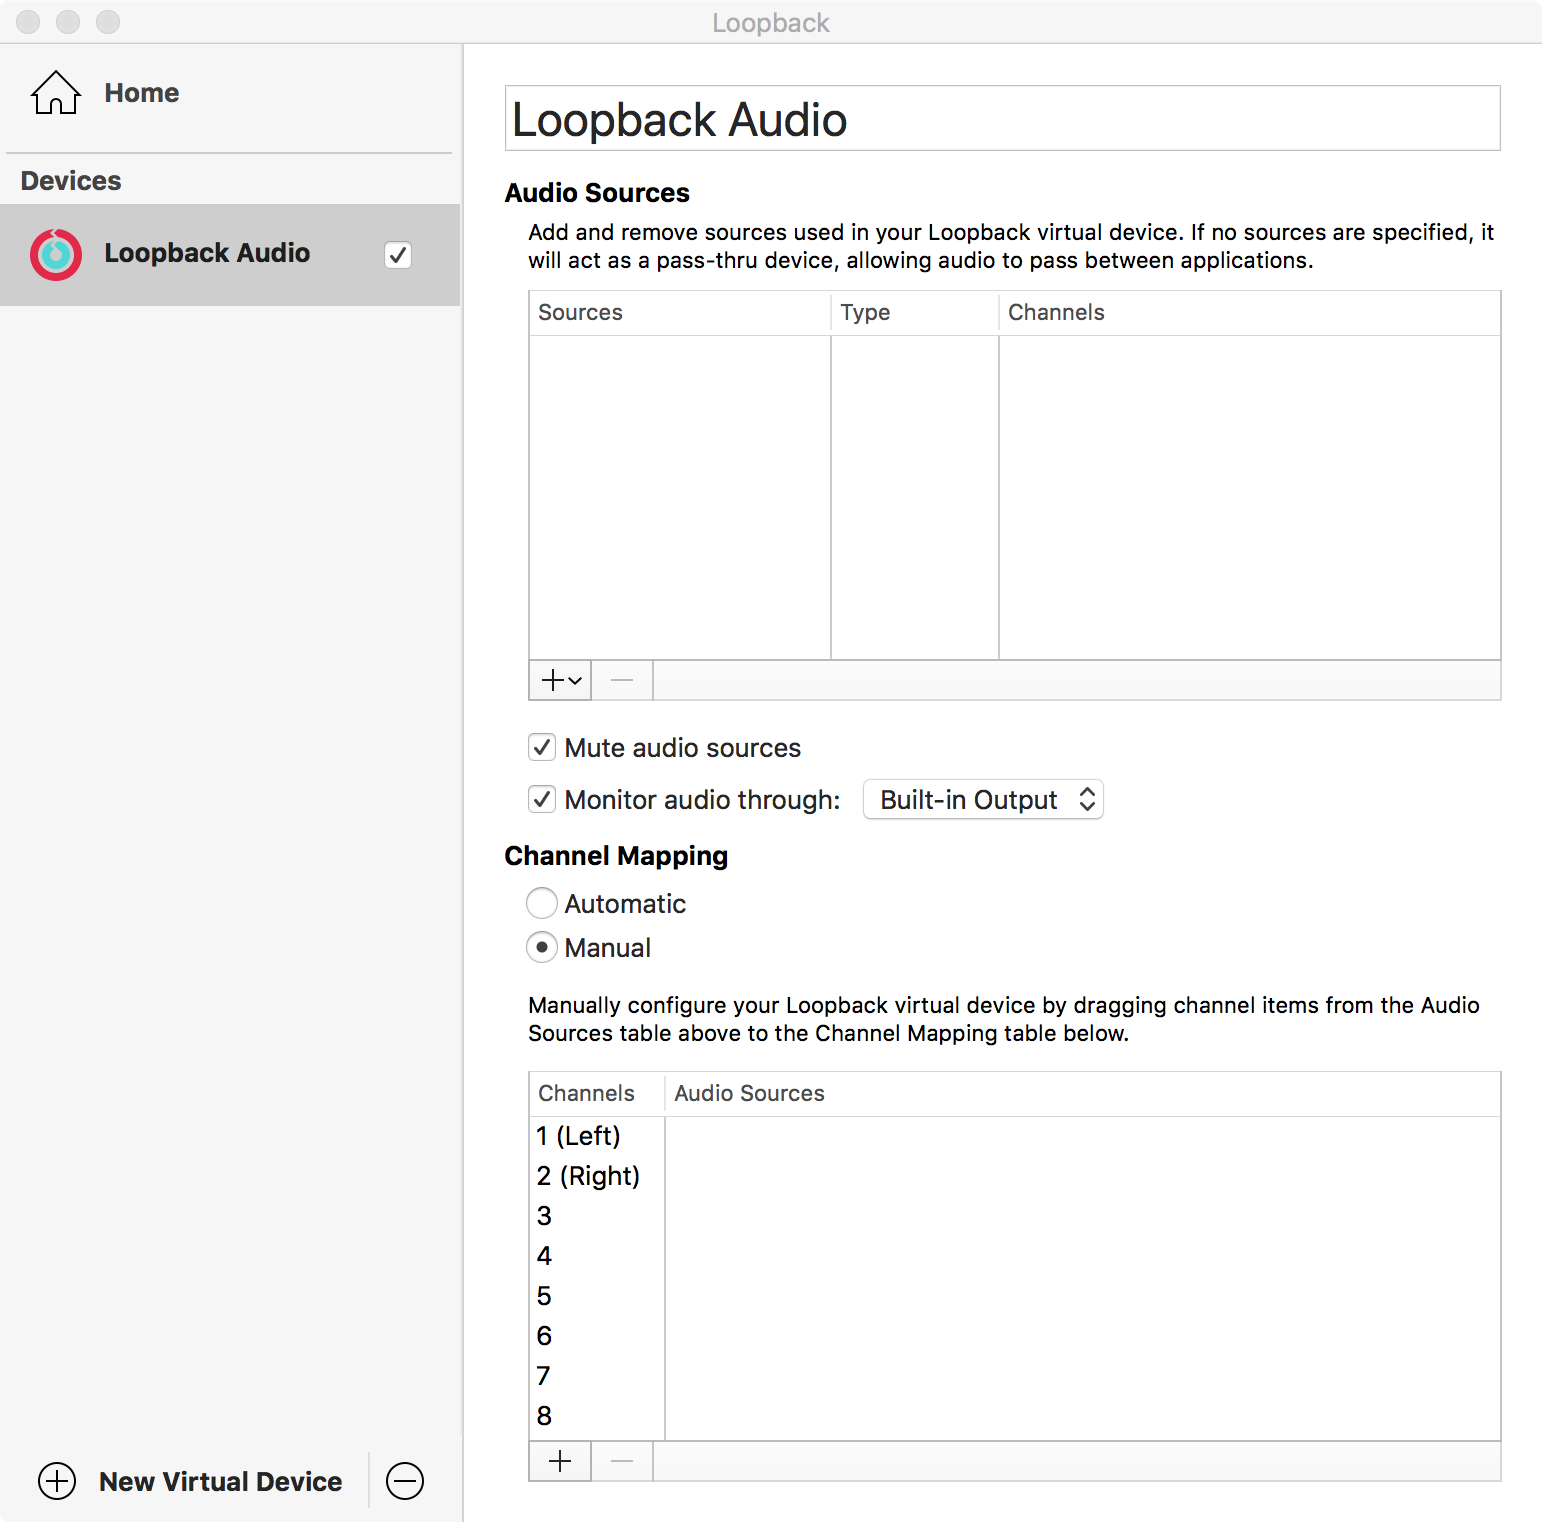The width and height of the screenshot is (1542, 1522).
Task: Select Automatic channel mapping
Action: [542, 903]
